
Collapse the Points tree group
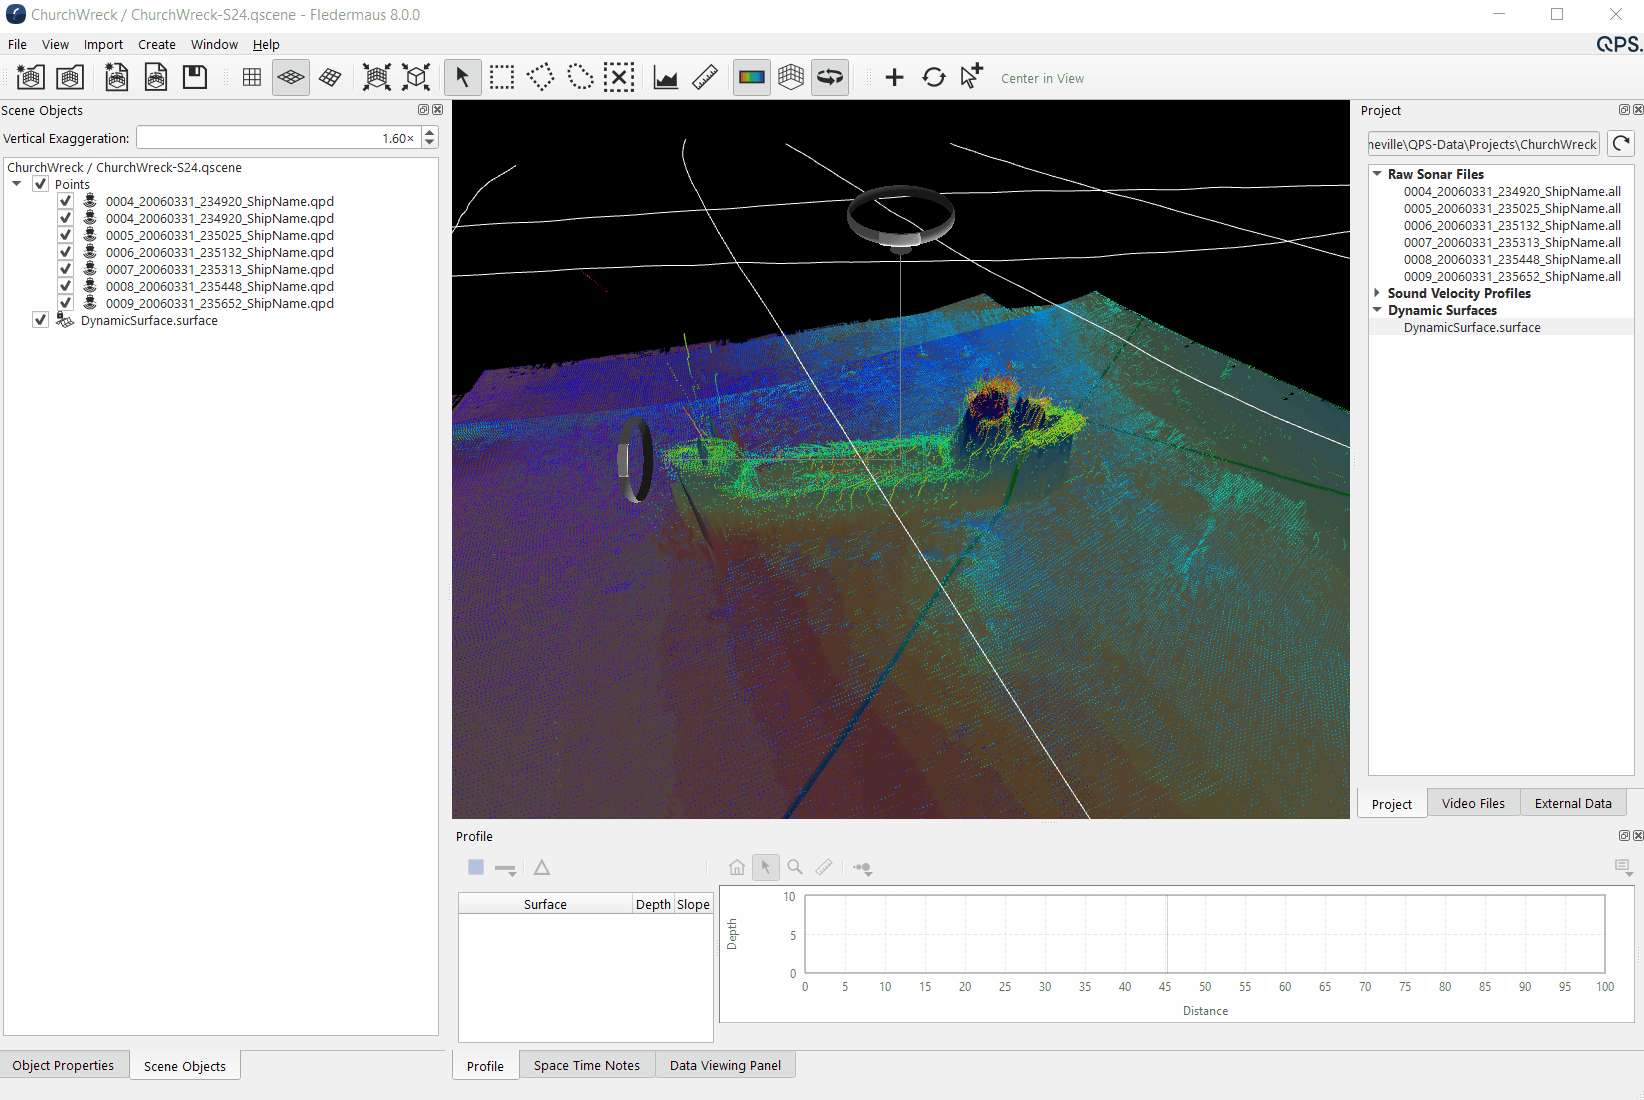click(17, 184)
